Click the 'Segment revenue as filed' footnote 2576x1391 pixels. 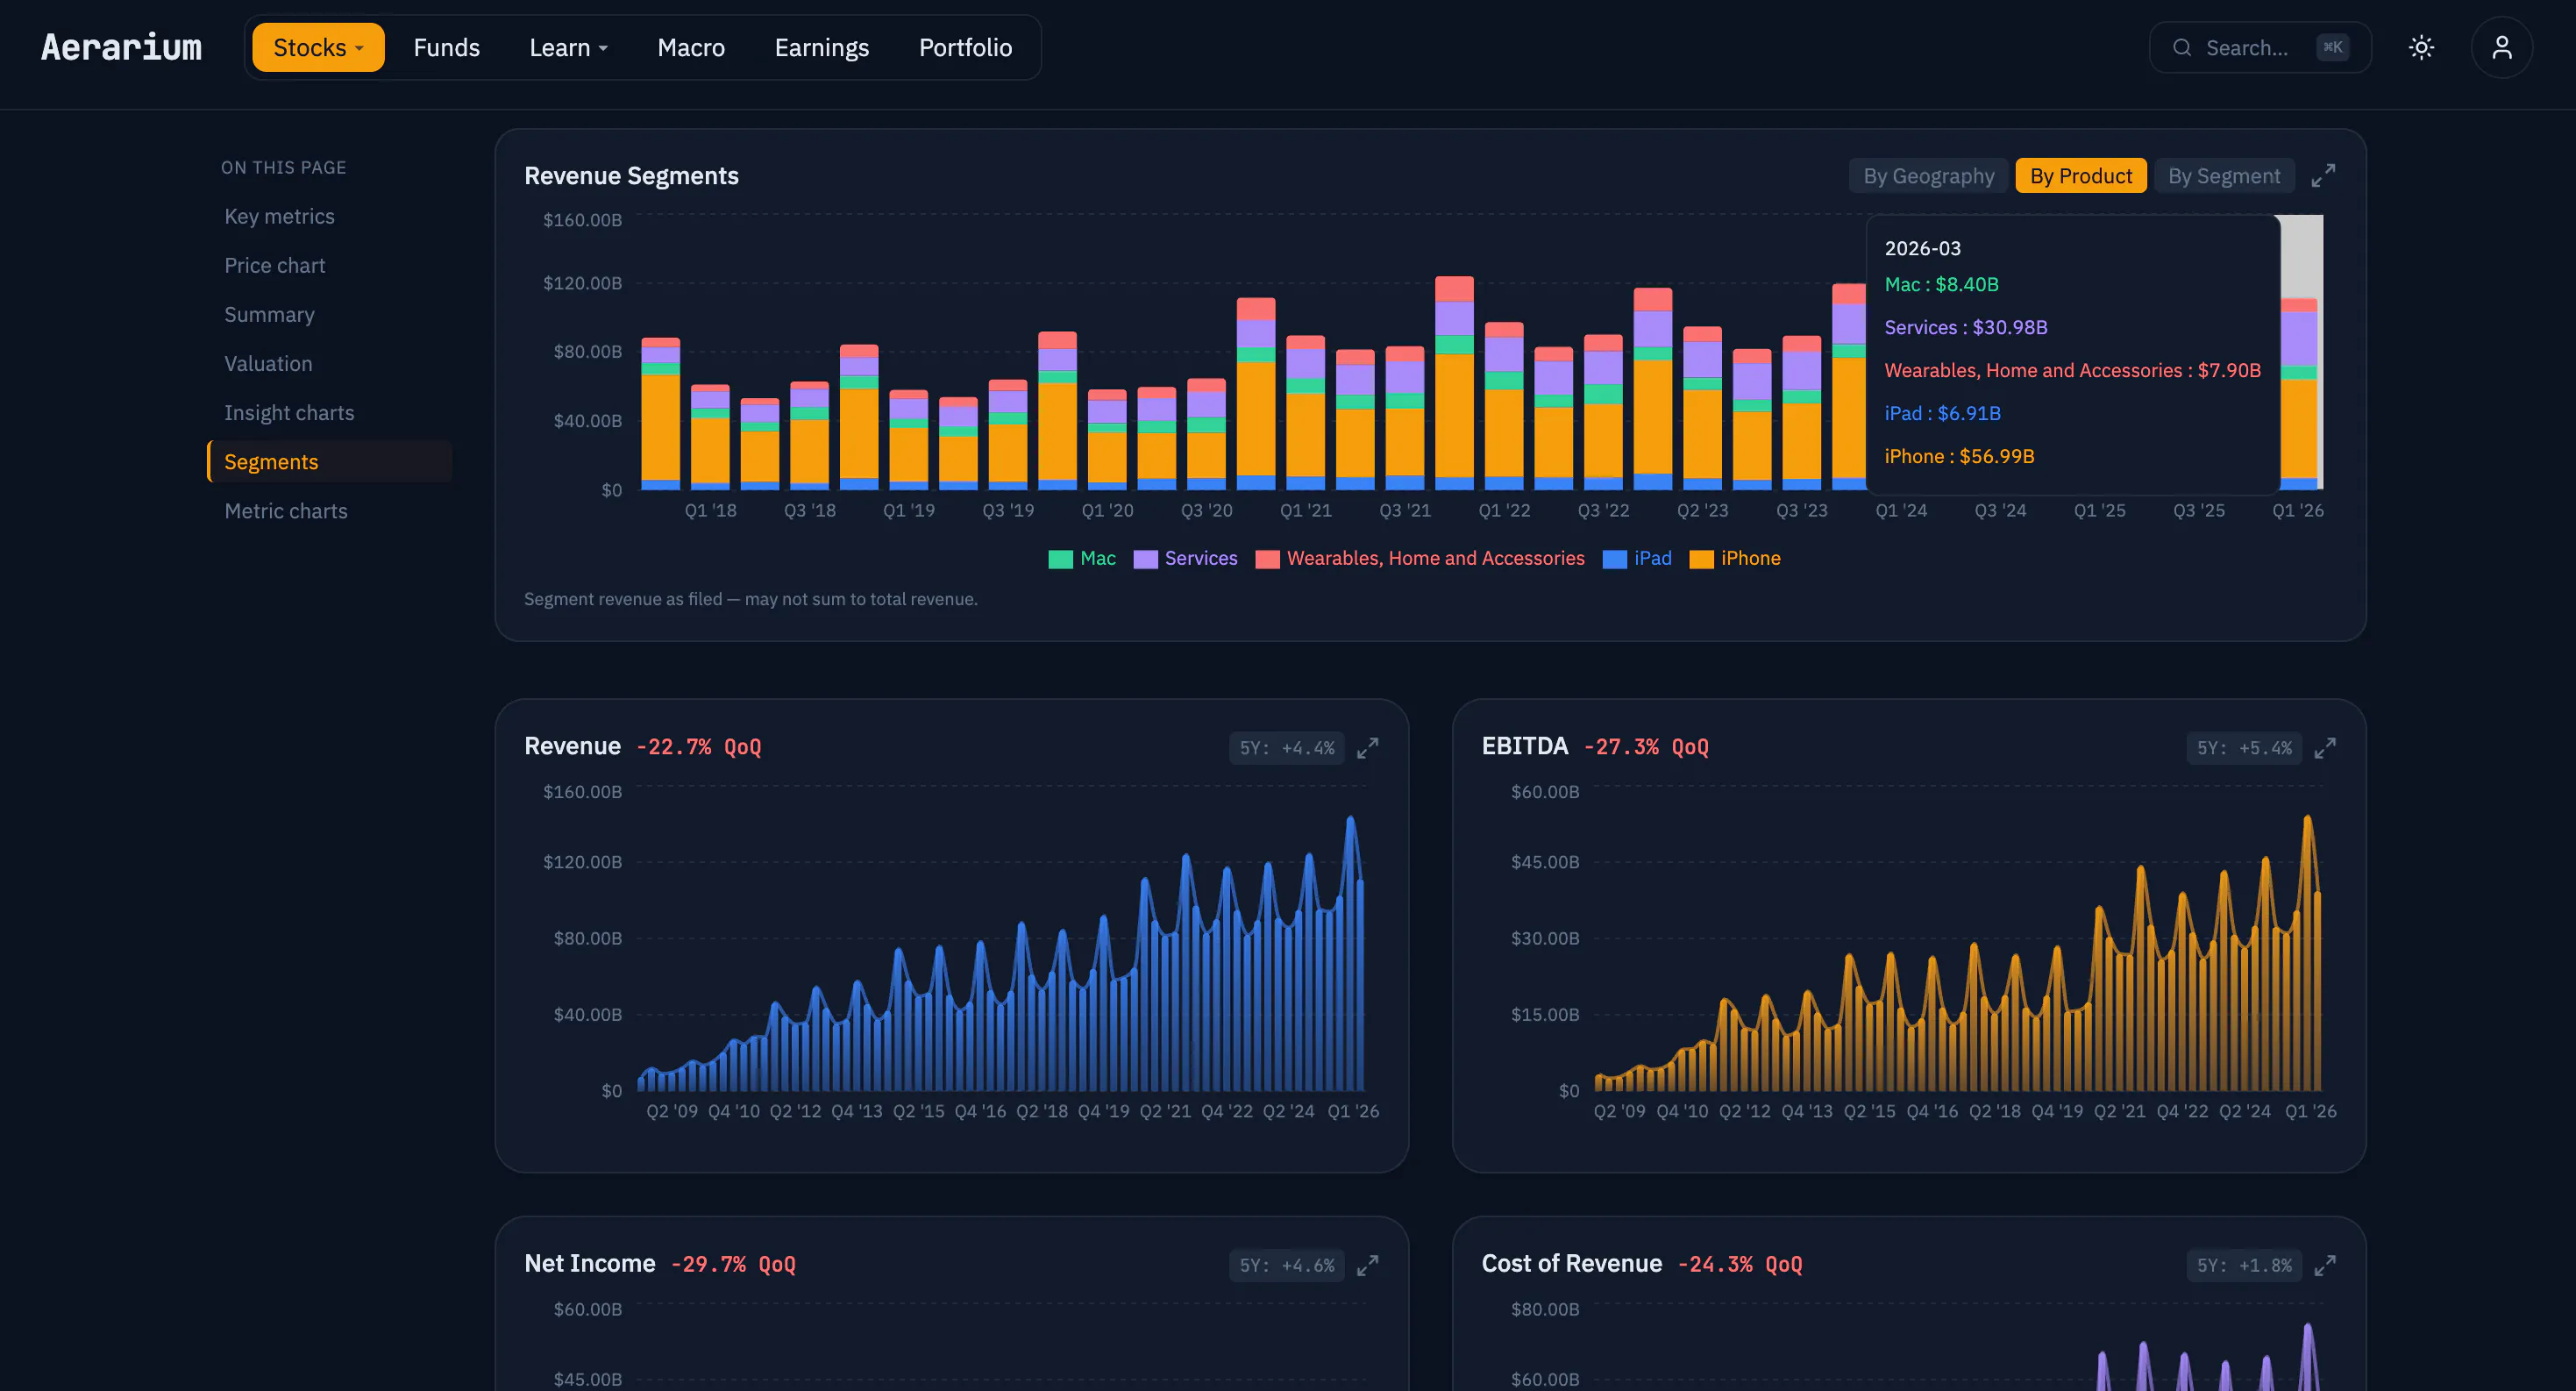(x=750, y=600)
